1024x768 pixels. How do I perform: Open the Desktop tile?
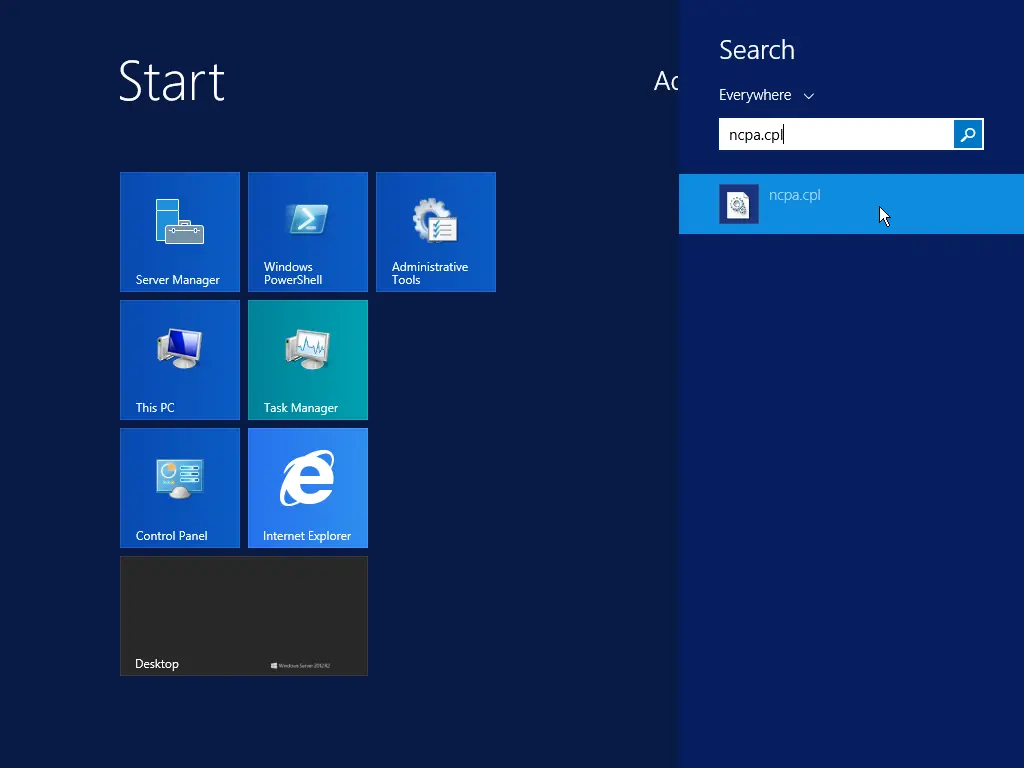pyautogui.click(x=243, y=615)
